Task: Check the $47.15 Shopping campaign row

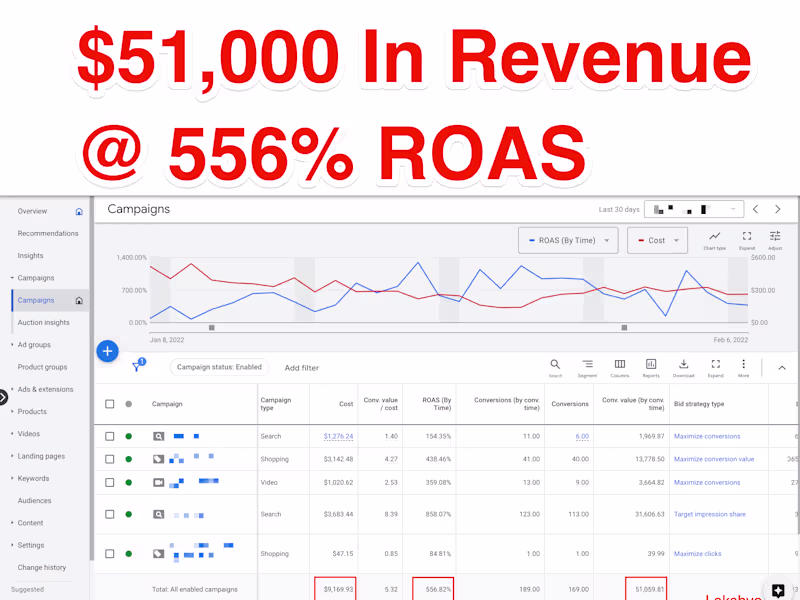Action: tap(110, 554)
